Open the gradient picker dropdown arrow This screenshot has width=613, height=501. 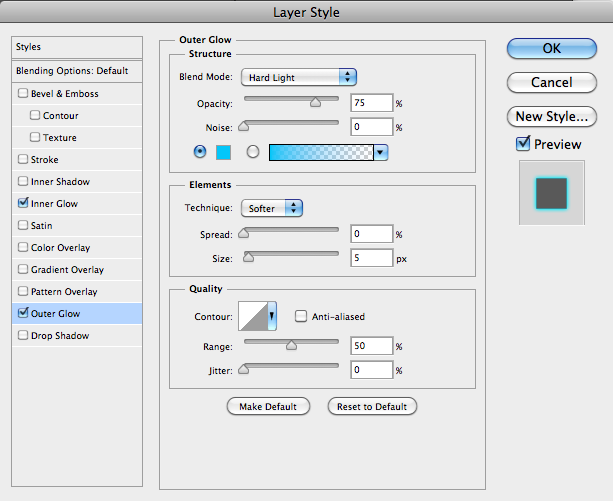[380, 152]
